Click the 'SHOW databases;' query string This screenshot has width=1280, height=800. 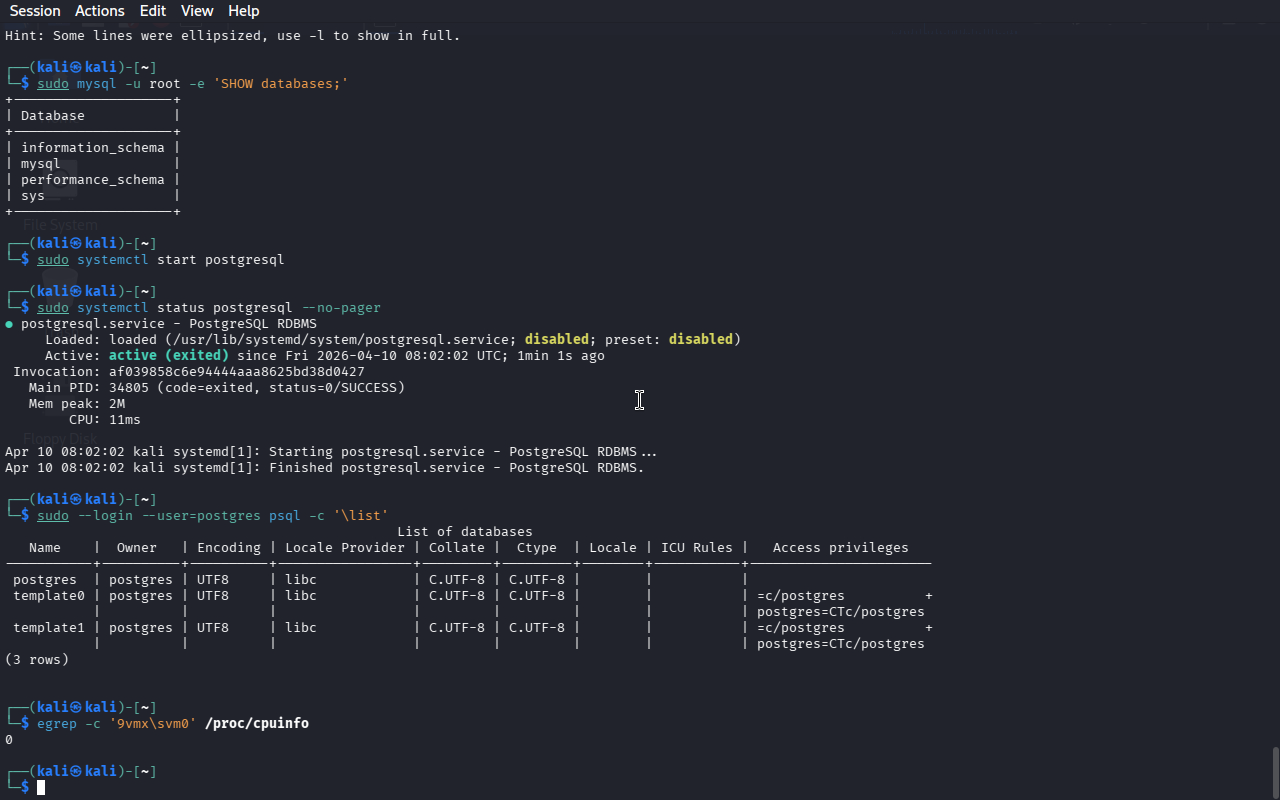click(280, 84)
